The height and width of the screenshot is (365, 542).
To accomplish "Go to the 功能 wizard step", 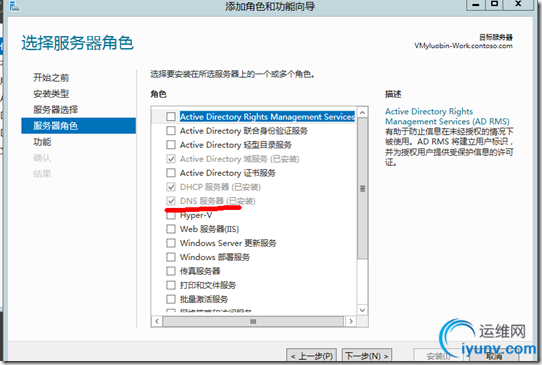I will 42,142.
